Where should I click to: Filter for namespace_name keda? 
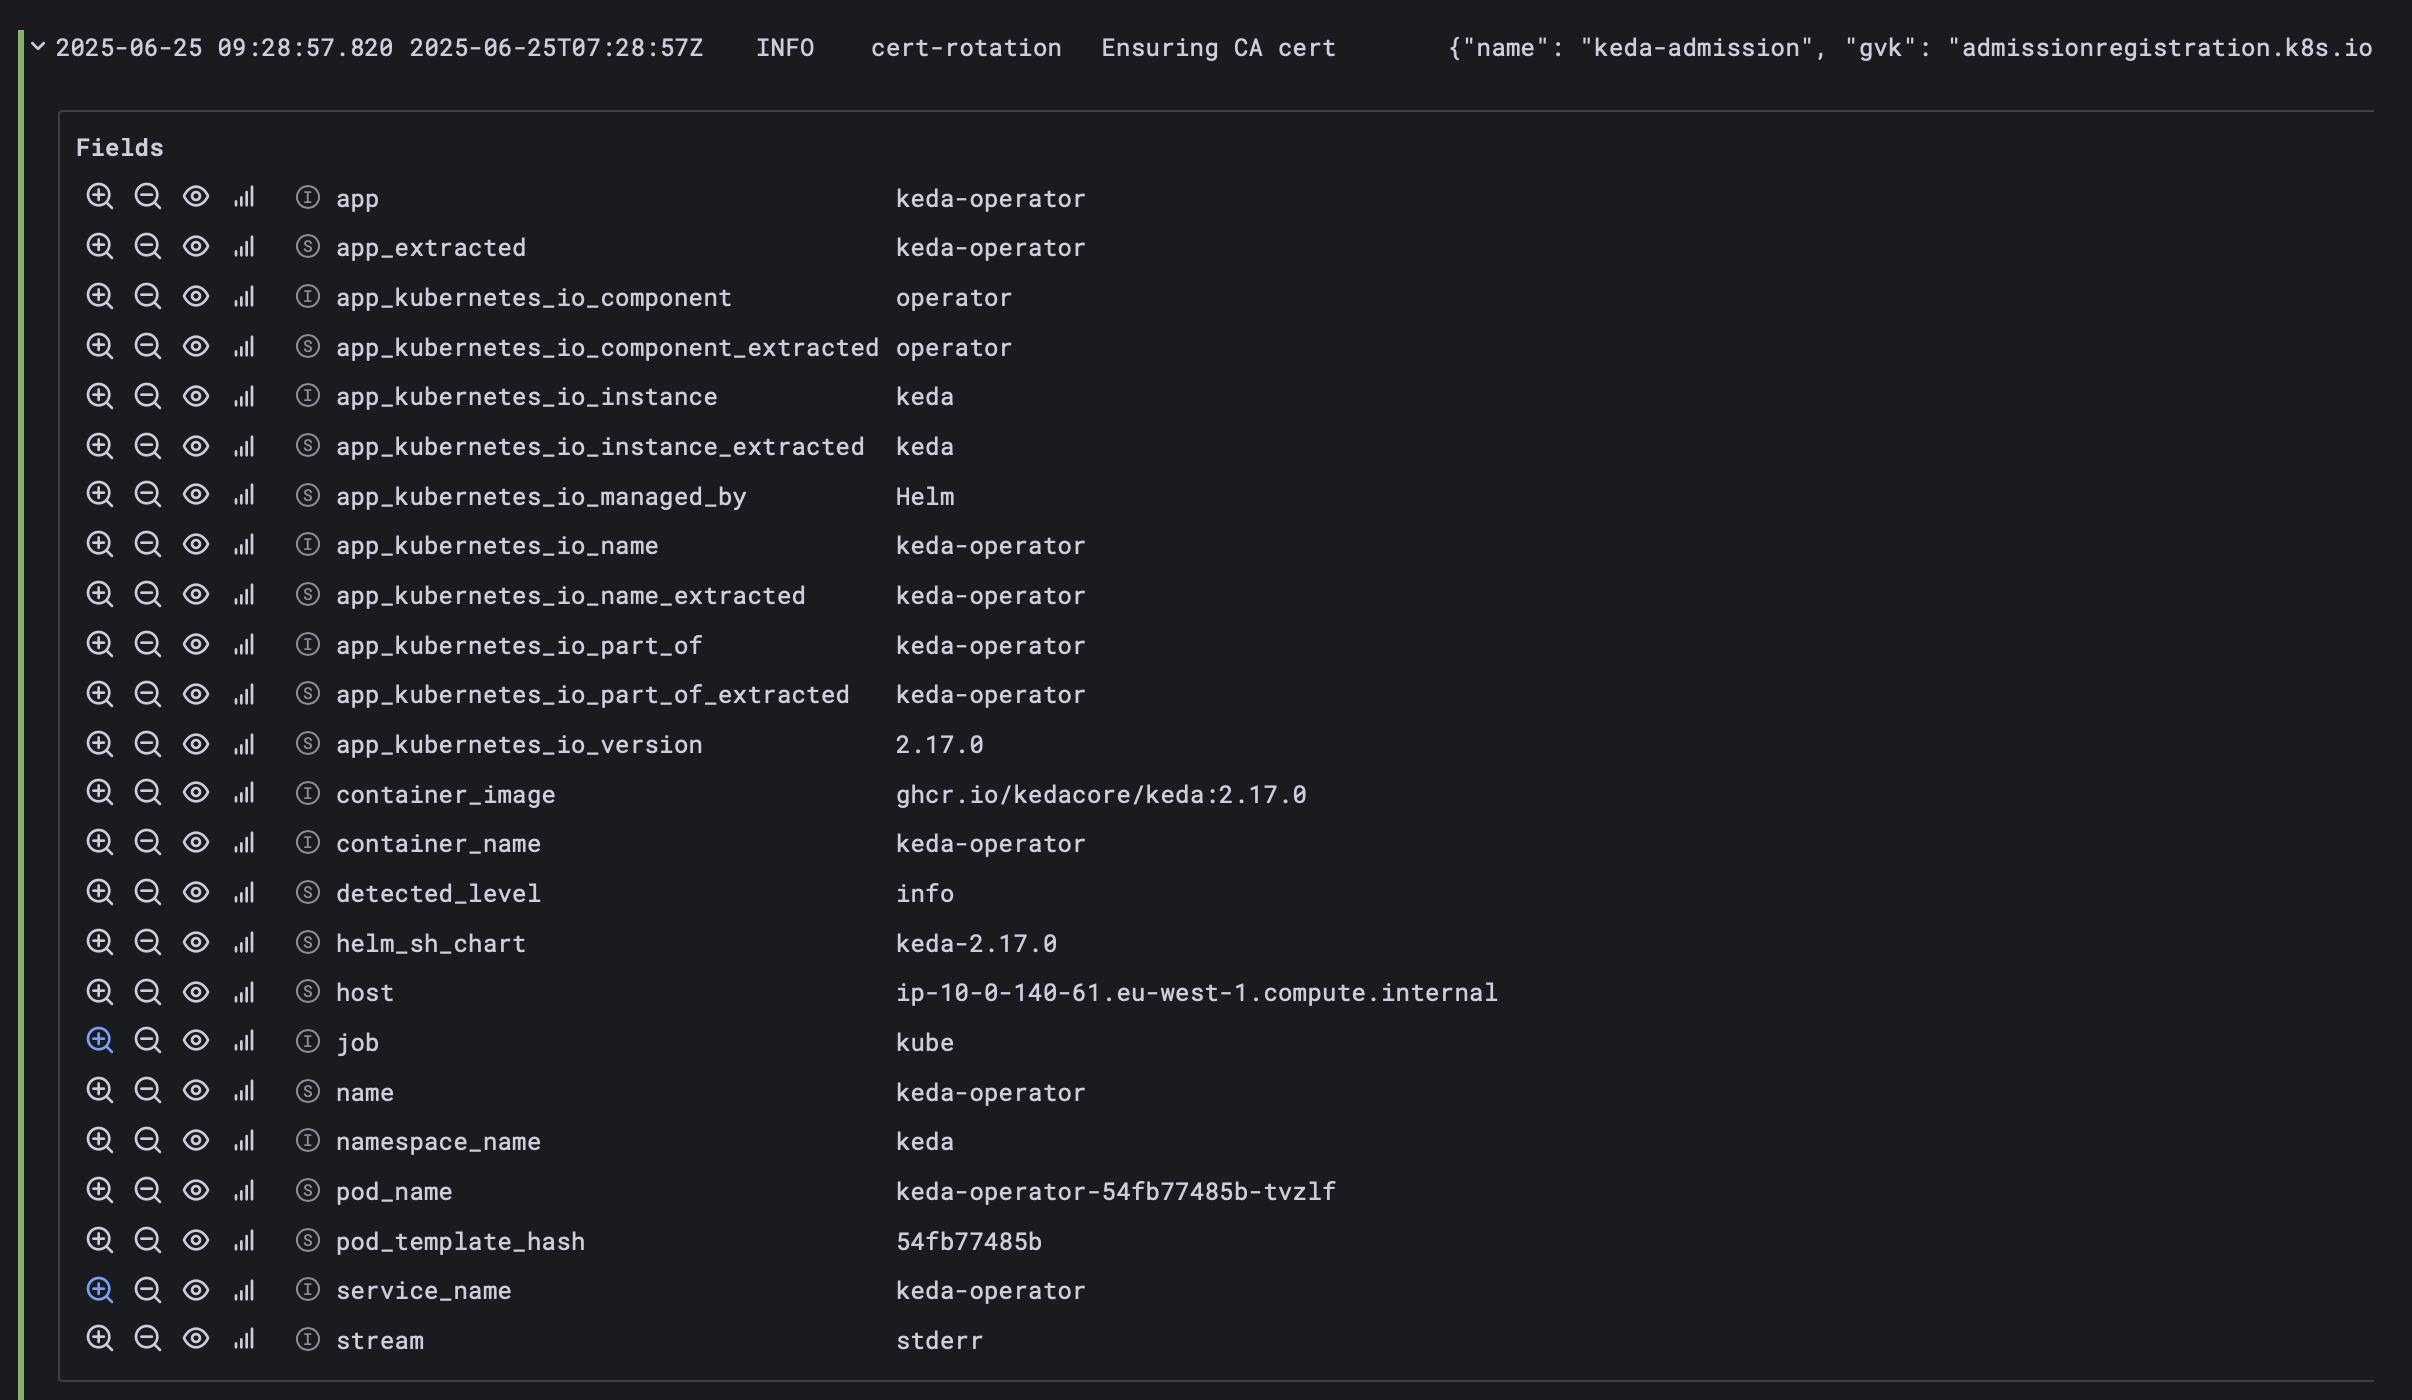pyautogui.click(x=101, y=1140)
